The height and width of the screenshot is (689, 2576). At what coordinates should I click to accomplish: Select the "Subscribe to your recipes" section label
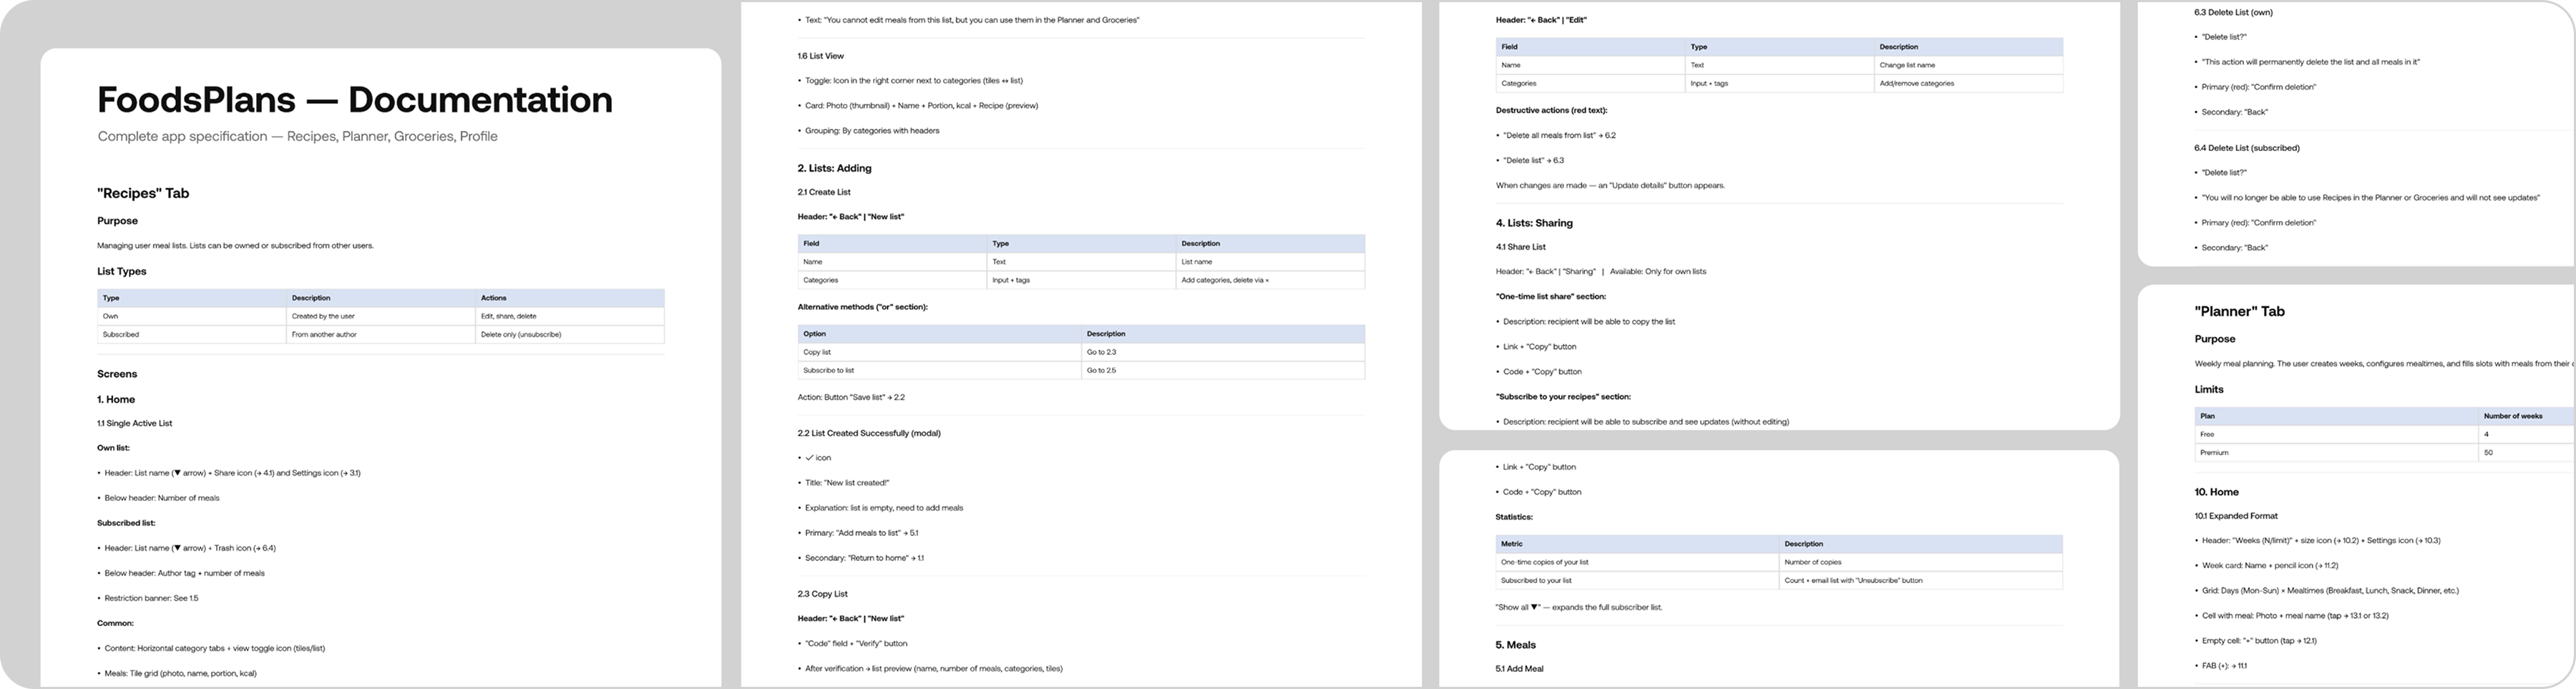click(x=1564, y=397)
